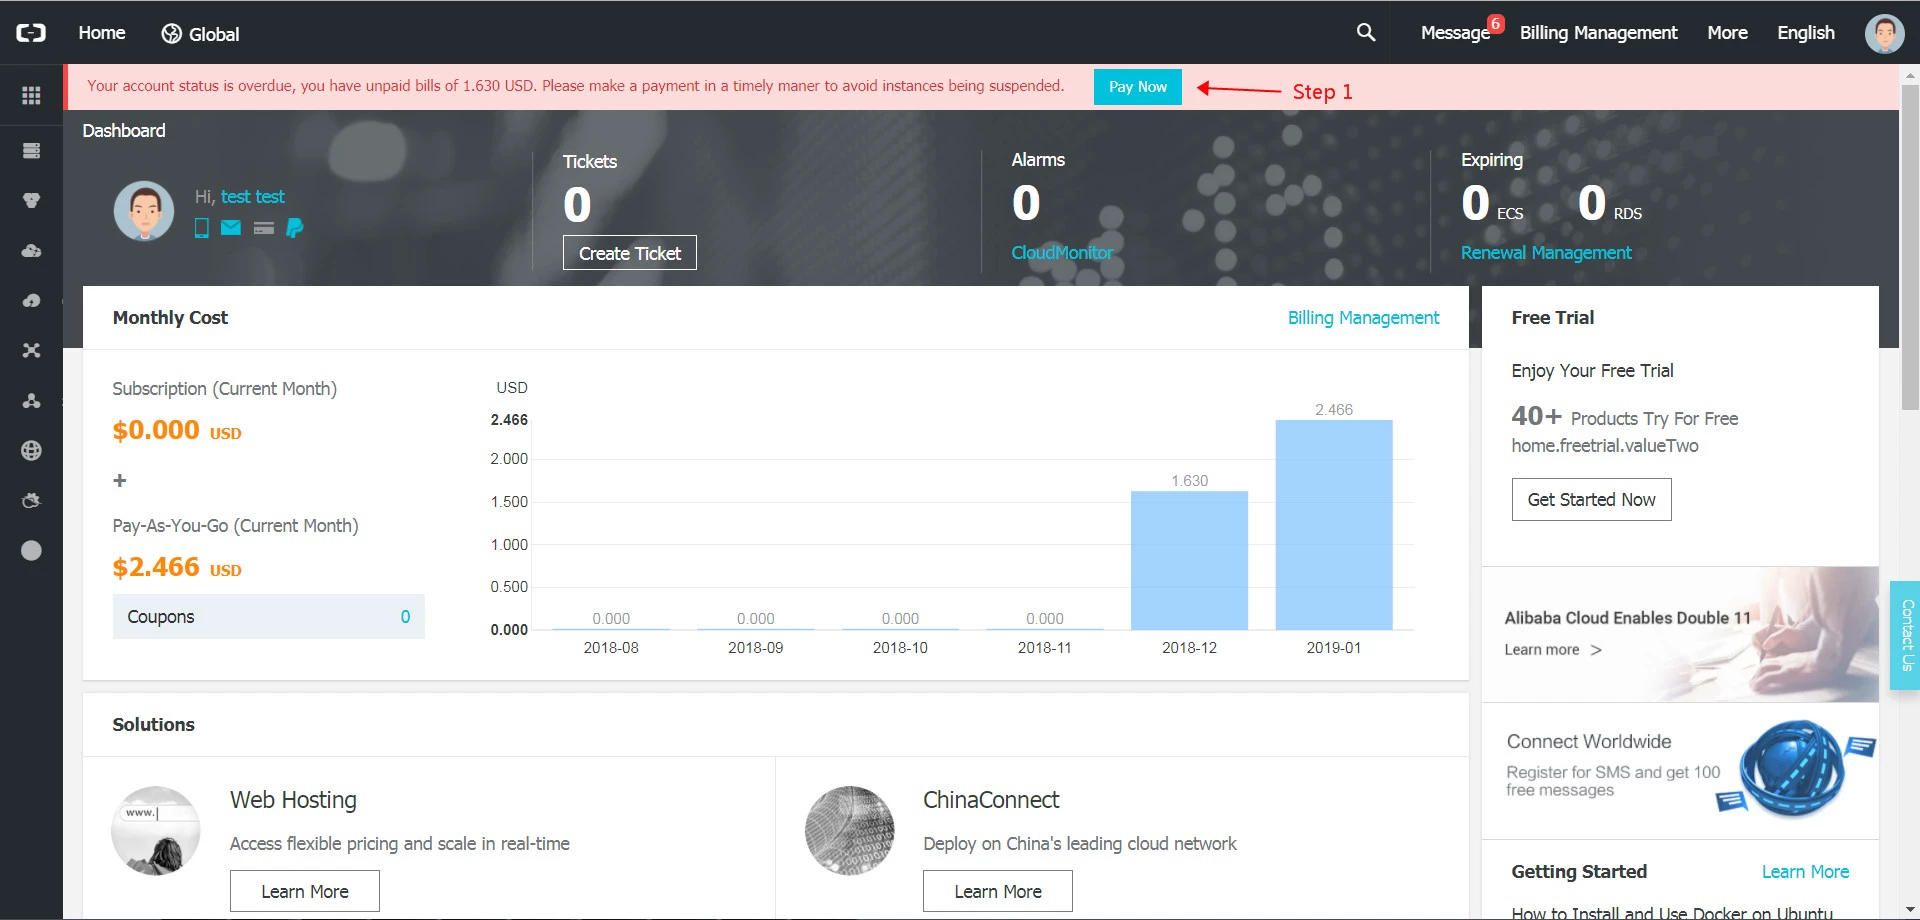Click the Alarms count 0
The image size is (1920, 920).
[1026, 203]
